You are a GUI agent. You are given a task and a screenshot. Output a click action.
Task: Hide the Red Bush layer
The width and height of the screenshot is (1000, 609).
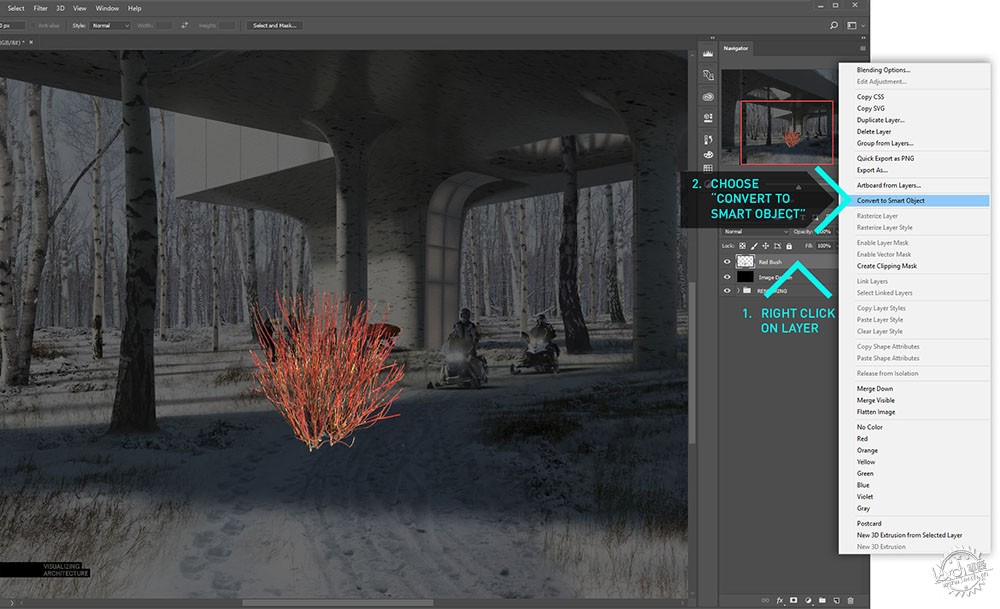[726, 261]
